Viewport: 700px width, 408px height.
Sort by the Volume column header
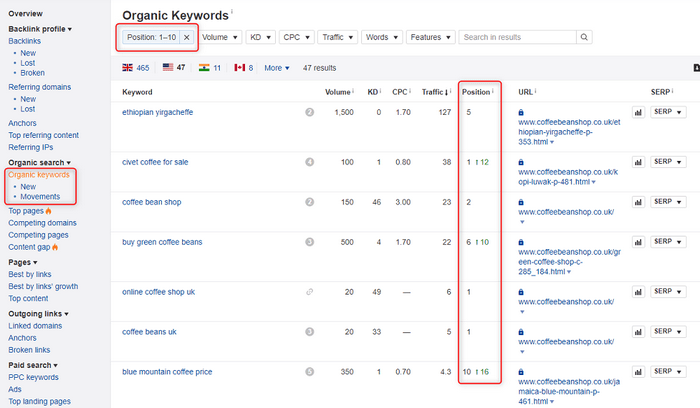[x=338, y=92]
